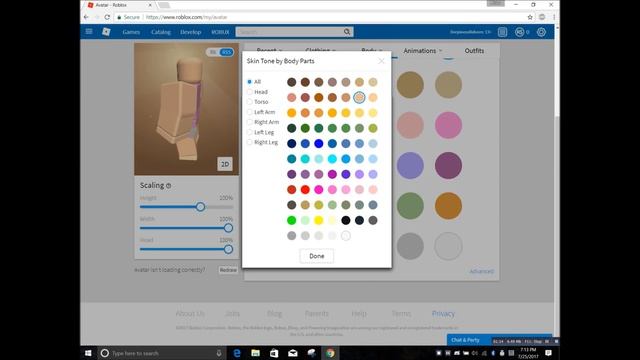Screen dimensions: 640x360
Task: Close the Skin Tone dialog with X
Action: 381,61
